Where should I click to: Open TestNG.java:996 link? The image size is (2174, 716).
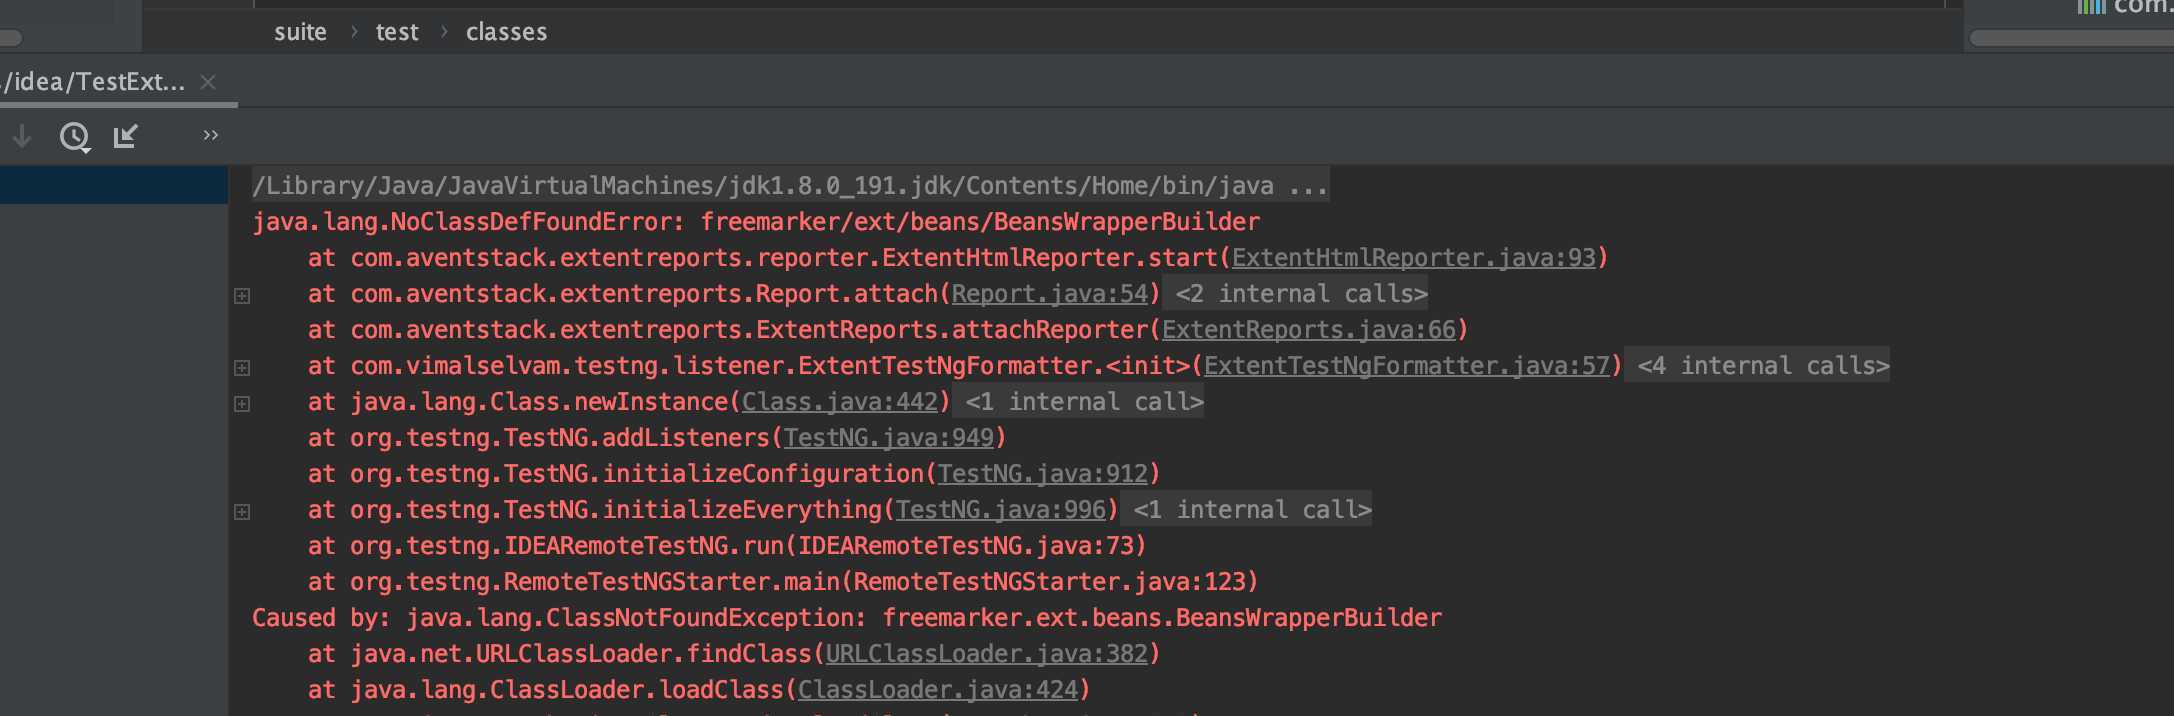pyautogui.click(x=1001, y=510)
